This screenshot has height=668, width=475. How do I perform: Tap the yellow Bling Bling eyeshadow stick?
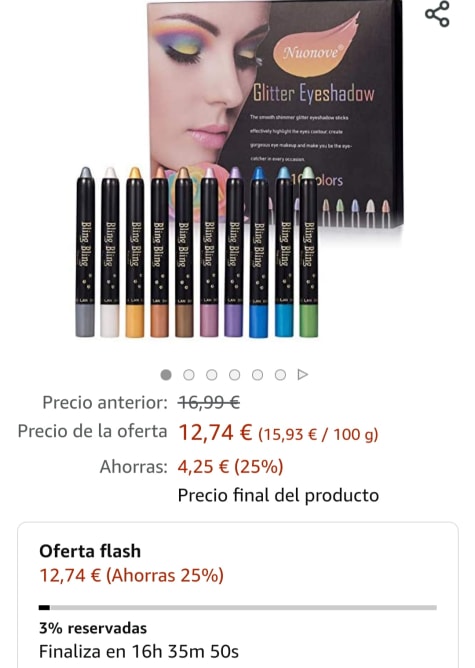point(135,252)
